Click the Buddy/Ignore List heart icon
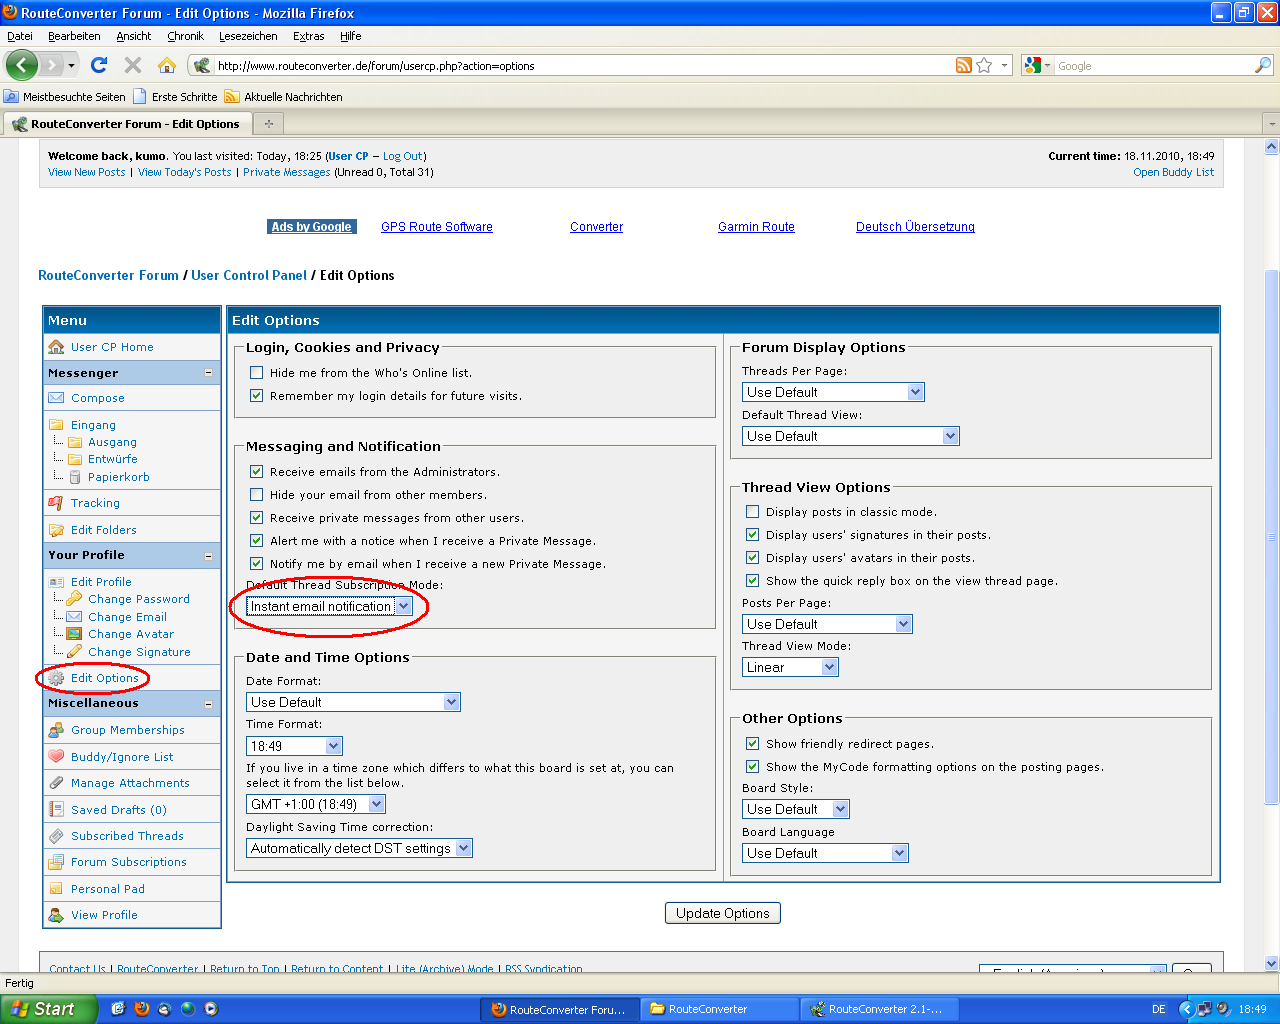This screenshot has width=1280, height=1024. pos(56,757)
